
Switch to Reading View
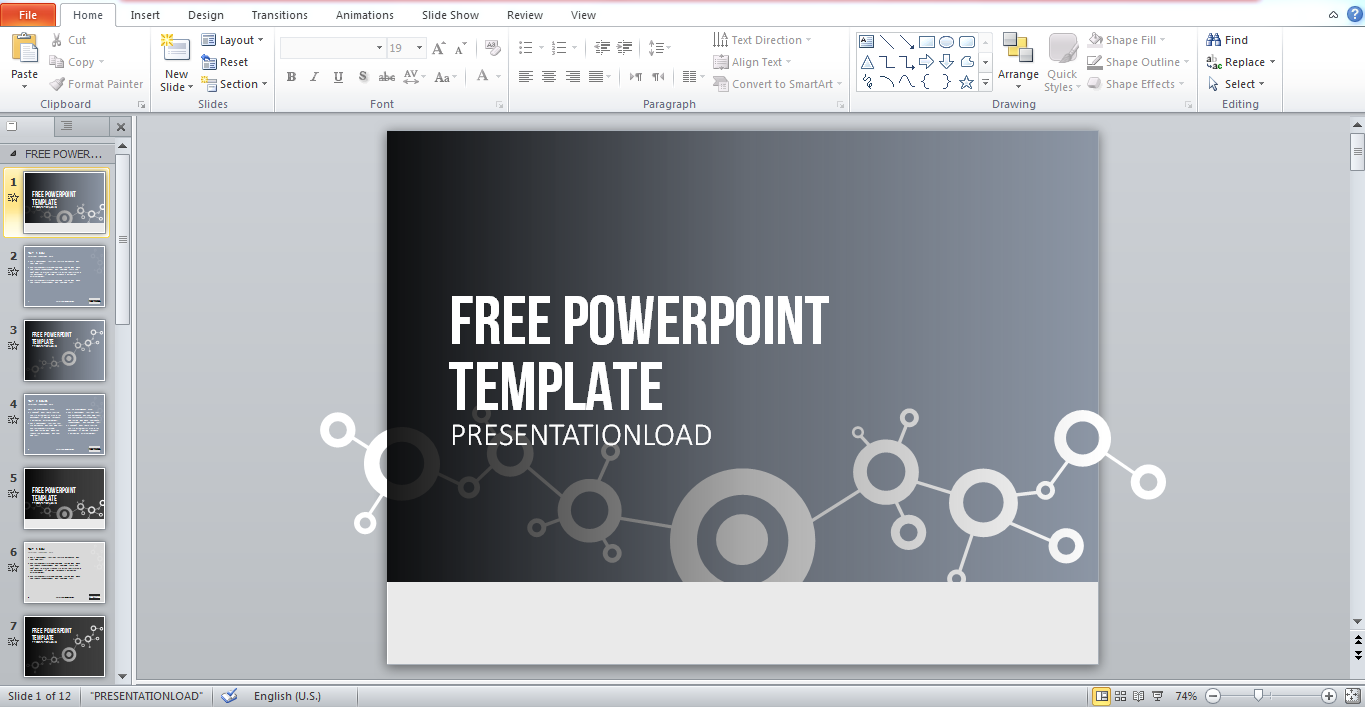[1138, 696]
